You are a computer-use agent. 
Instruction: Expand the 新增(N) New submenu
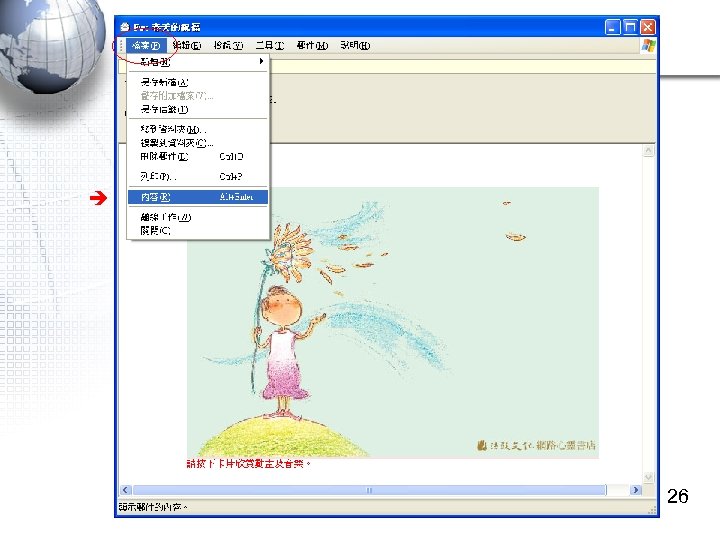pos(198,62)
